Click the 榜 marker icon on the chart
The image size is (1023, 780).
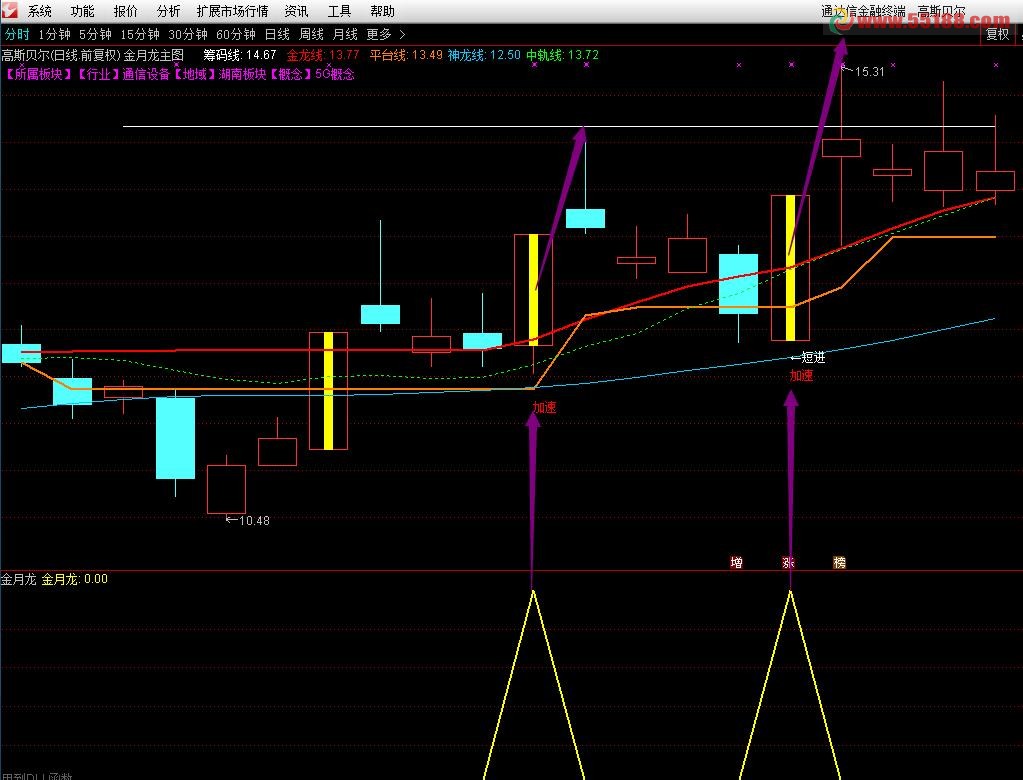(x=840, y=563)
